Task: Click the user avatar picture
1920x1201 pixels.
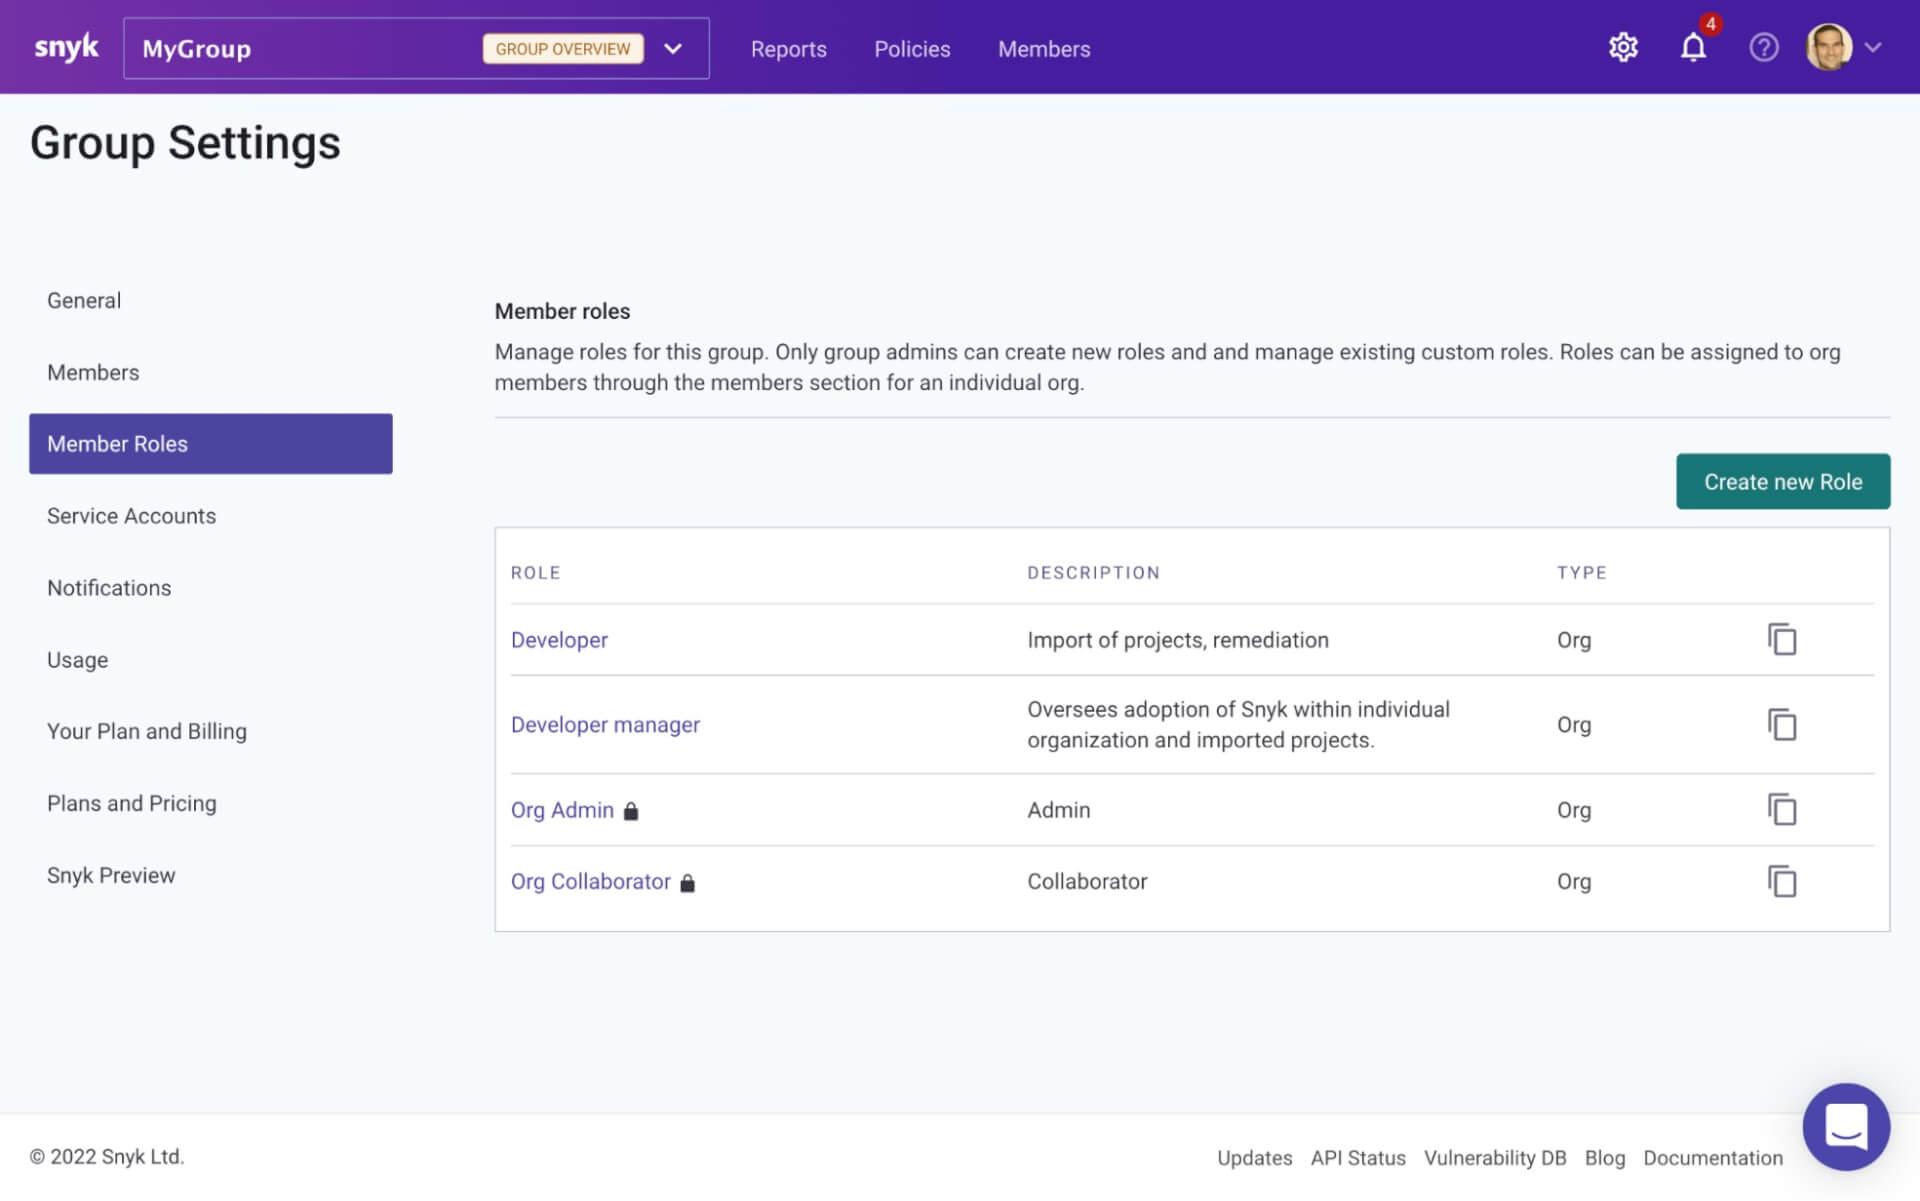Action: pyautogui.click(x=1829, y=47)
